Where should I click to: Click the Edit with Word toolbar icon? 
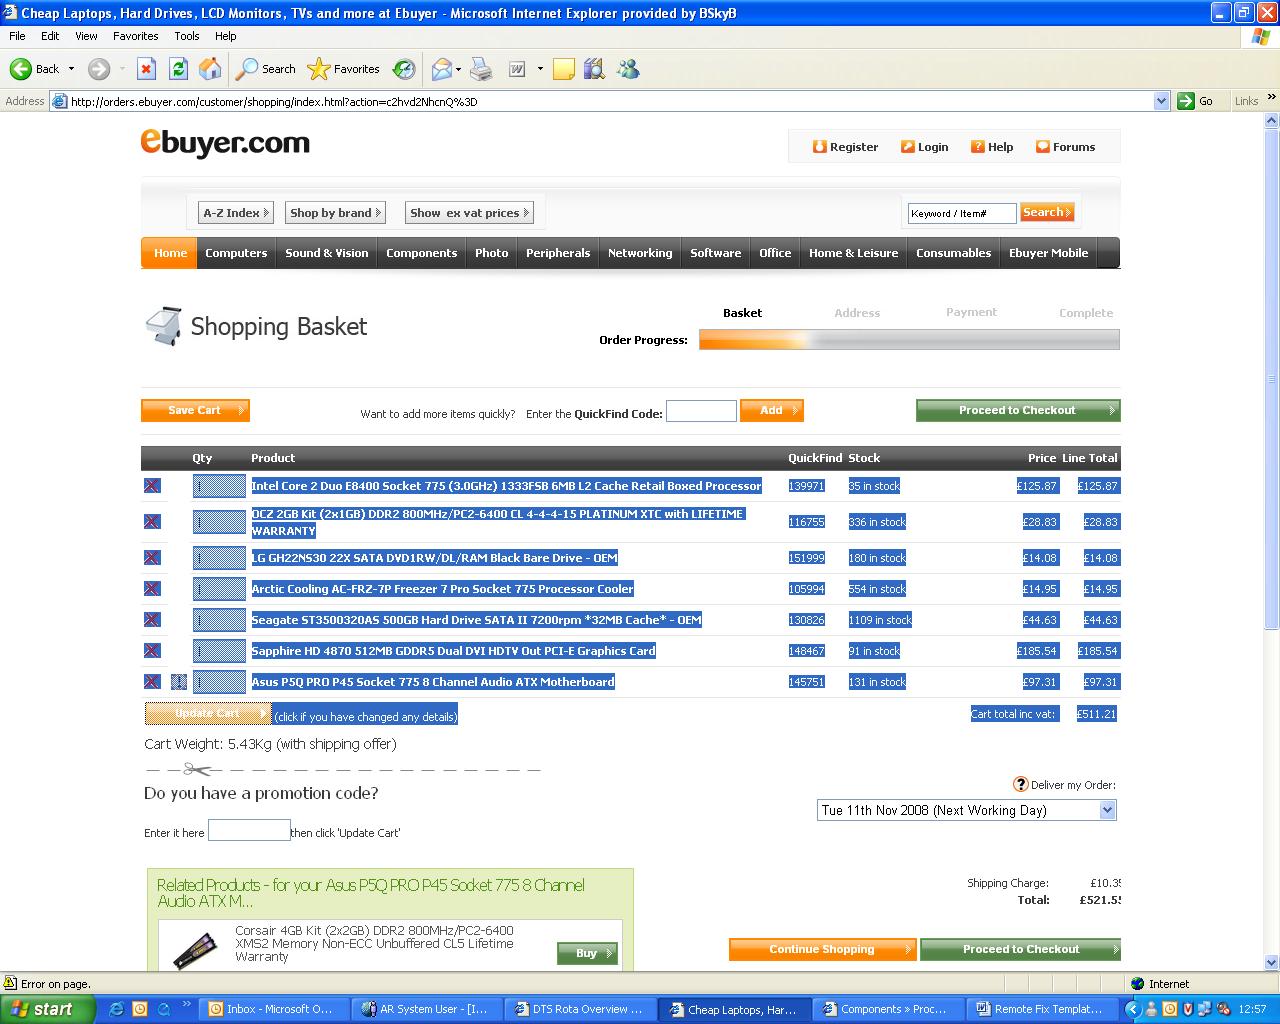click(517, 69)
